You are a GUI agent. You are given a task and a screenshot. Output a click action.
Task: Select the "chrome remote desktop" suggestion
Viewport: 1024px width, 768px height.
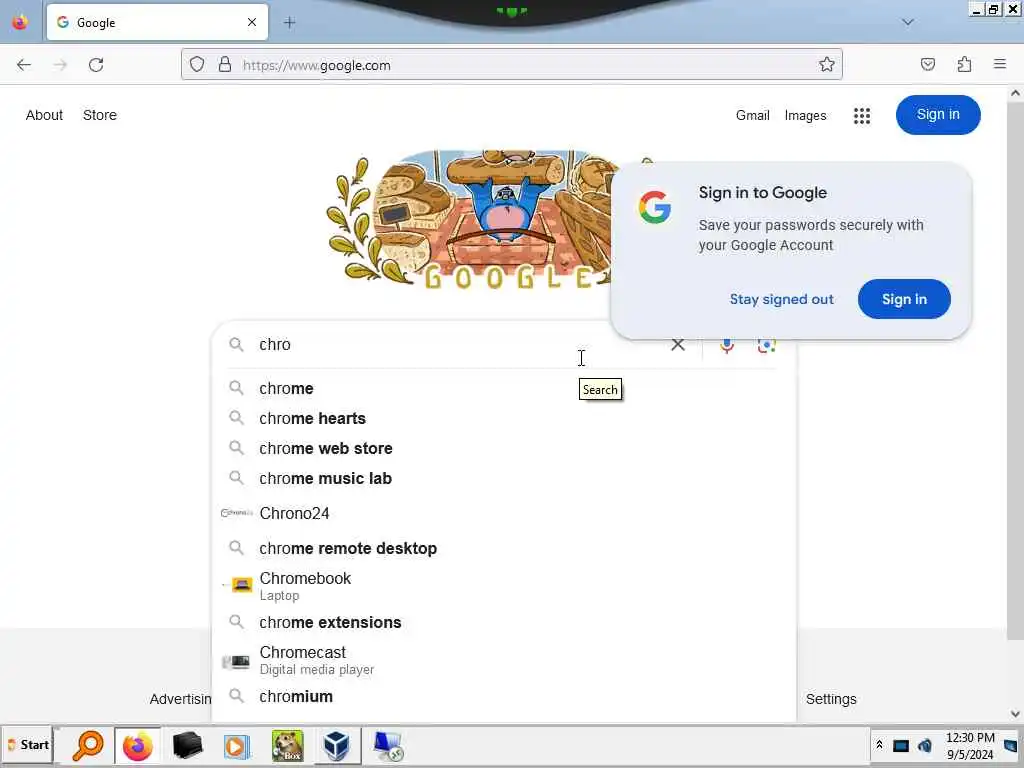pos(503,549)
